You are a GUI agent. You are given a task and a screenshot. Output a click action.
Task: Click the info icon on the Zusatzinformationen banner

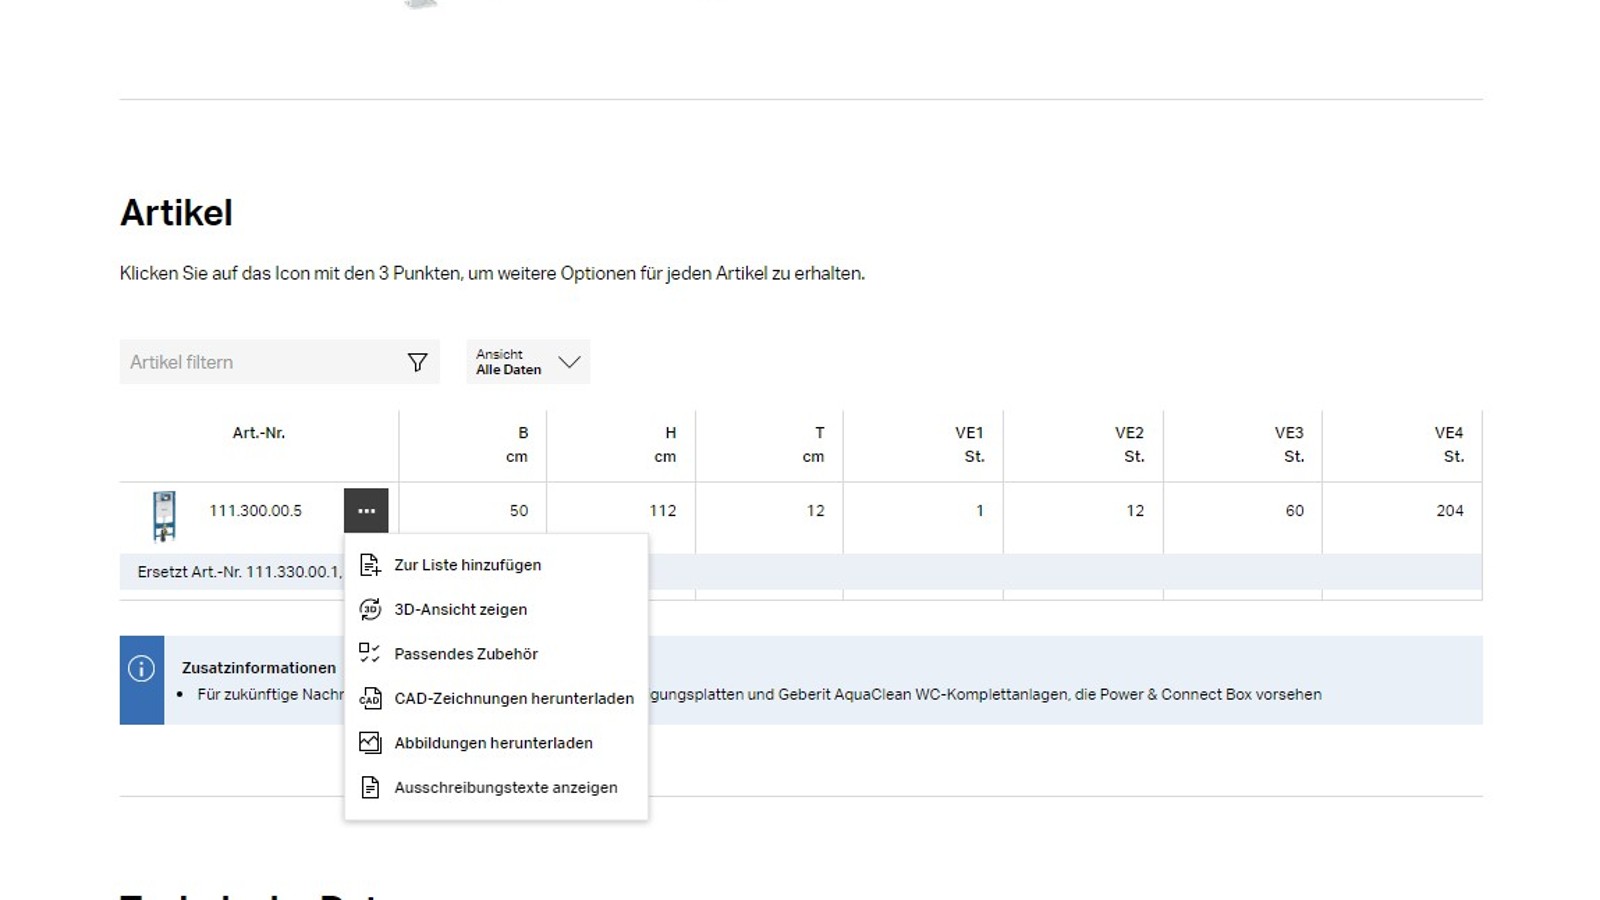point(141,668)
